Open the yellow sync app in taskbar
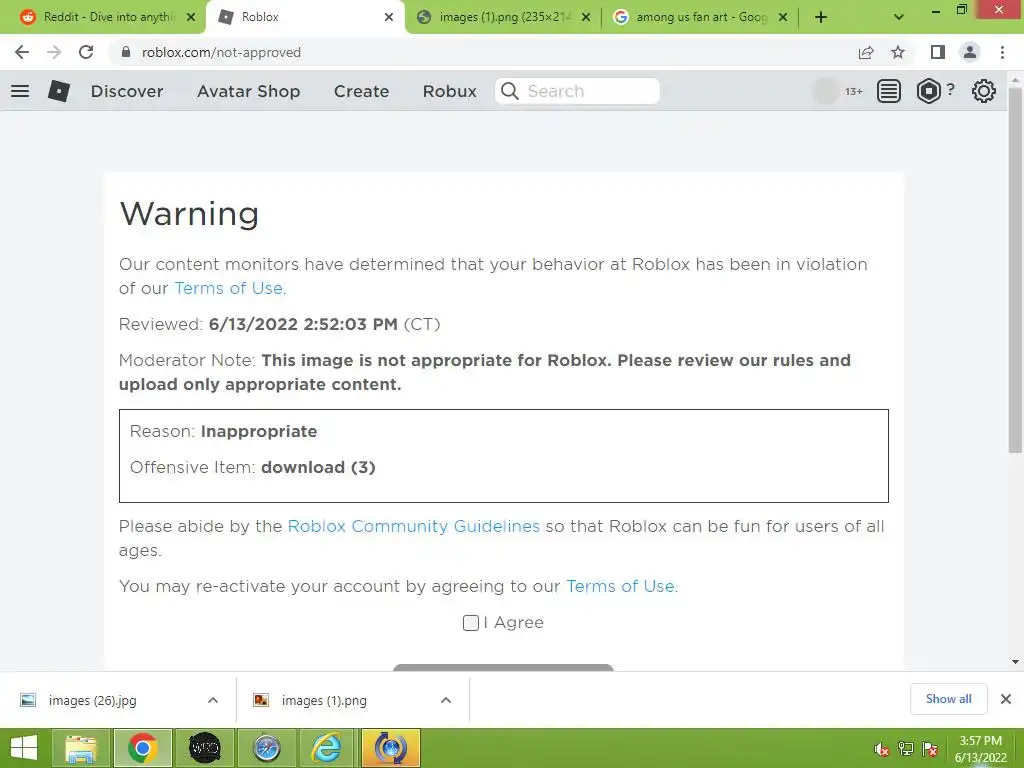The height and width of the screenshot is (768, 1024). [x=390, y=748]
